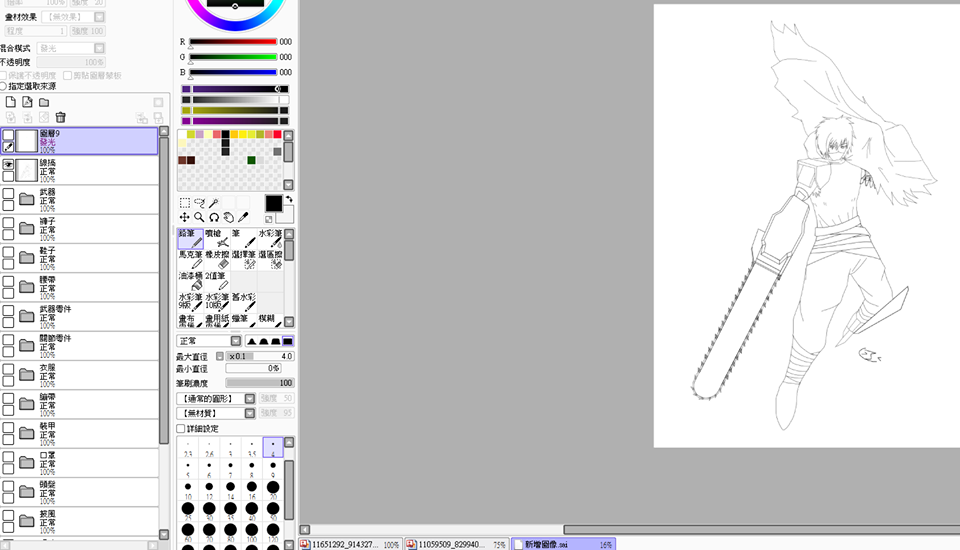Show the 衣服 folder layer
This screenshot has width=960, height=550.
click(8, 369)
